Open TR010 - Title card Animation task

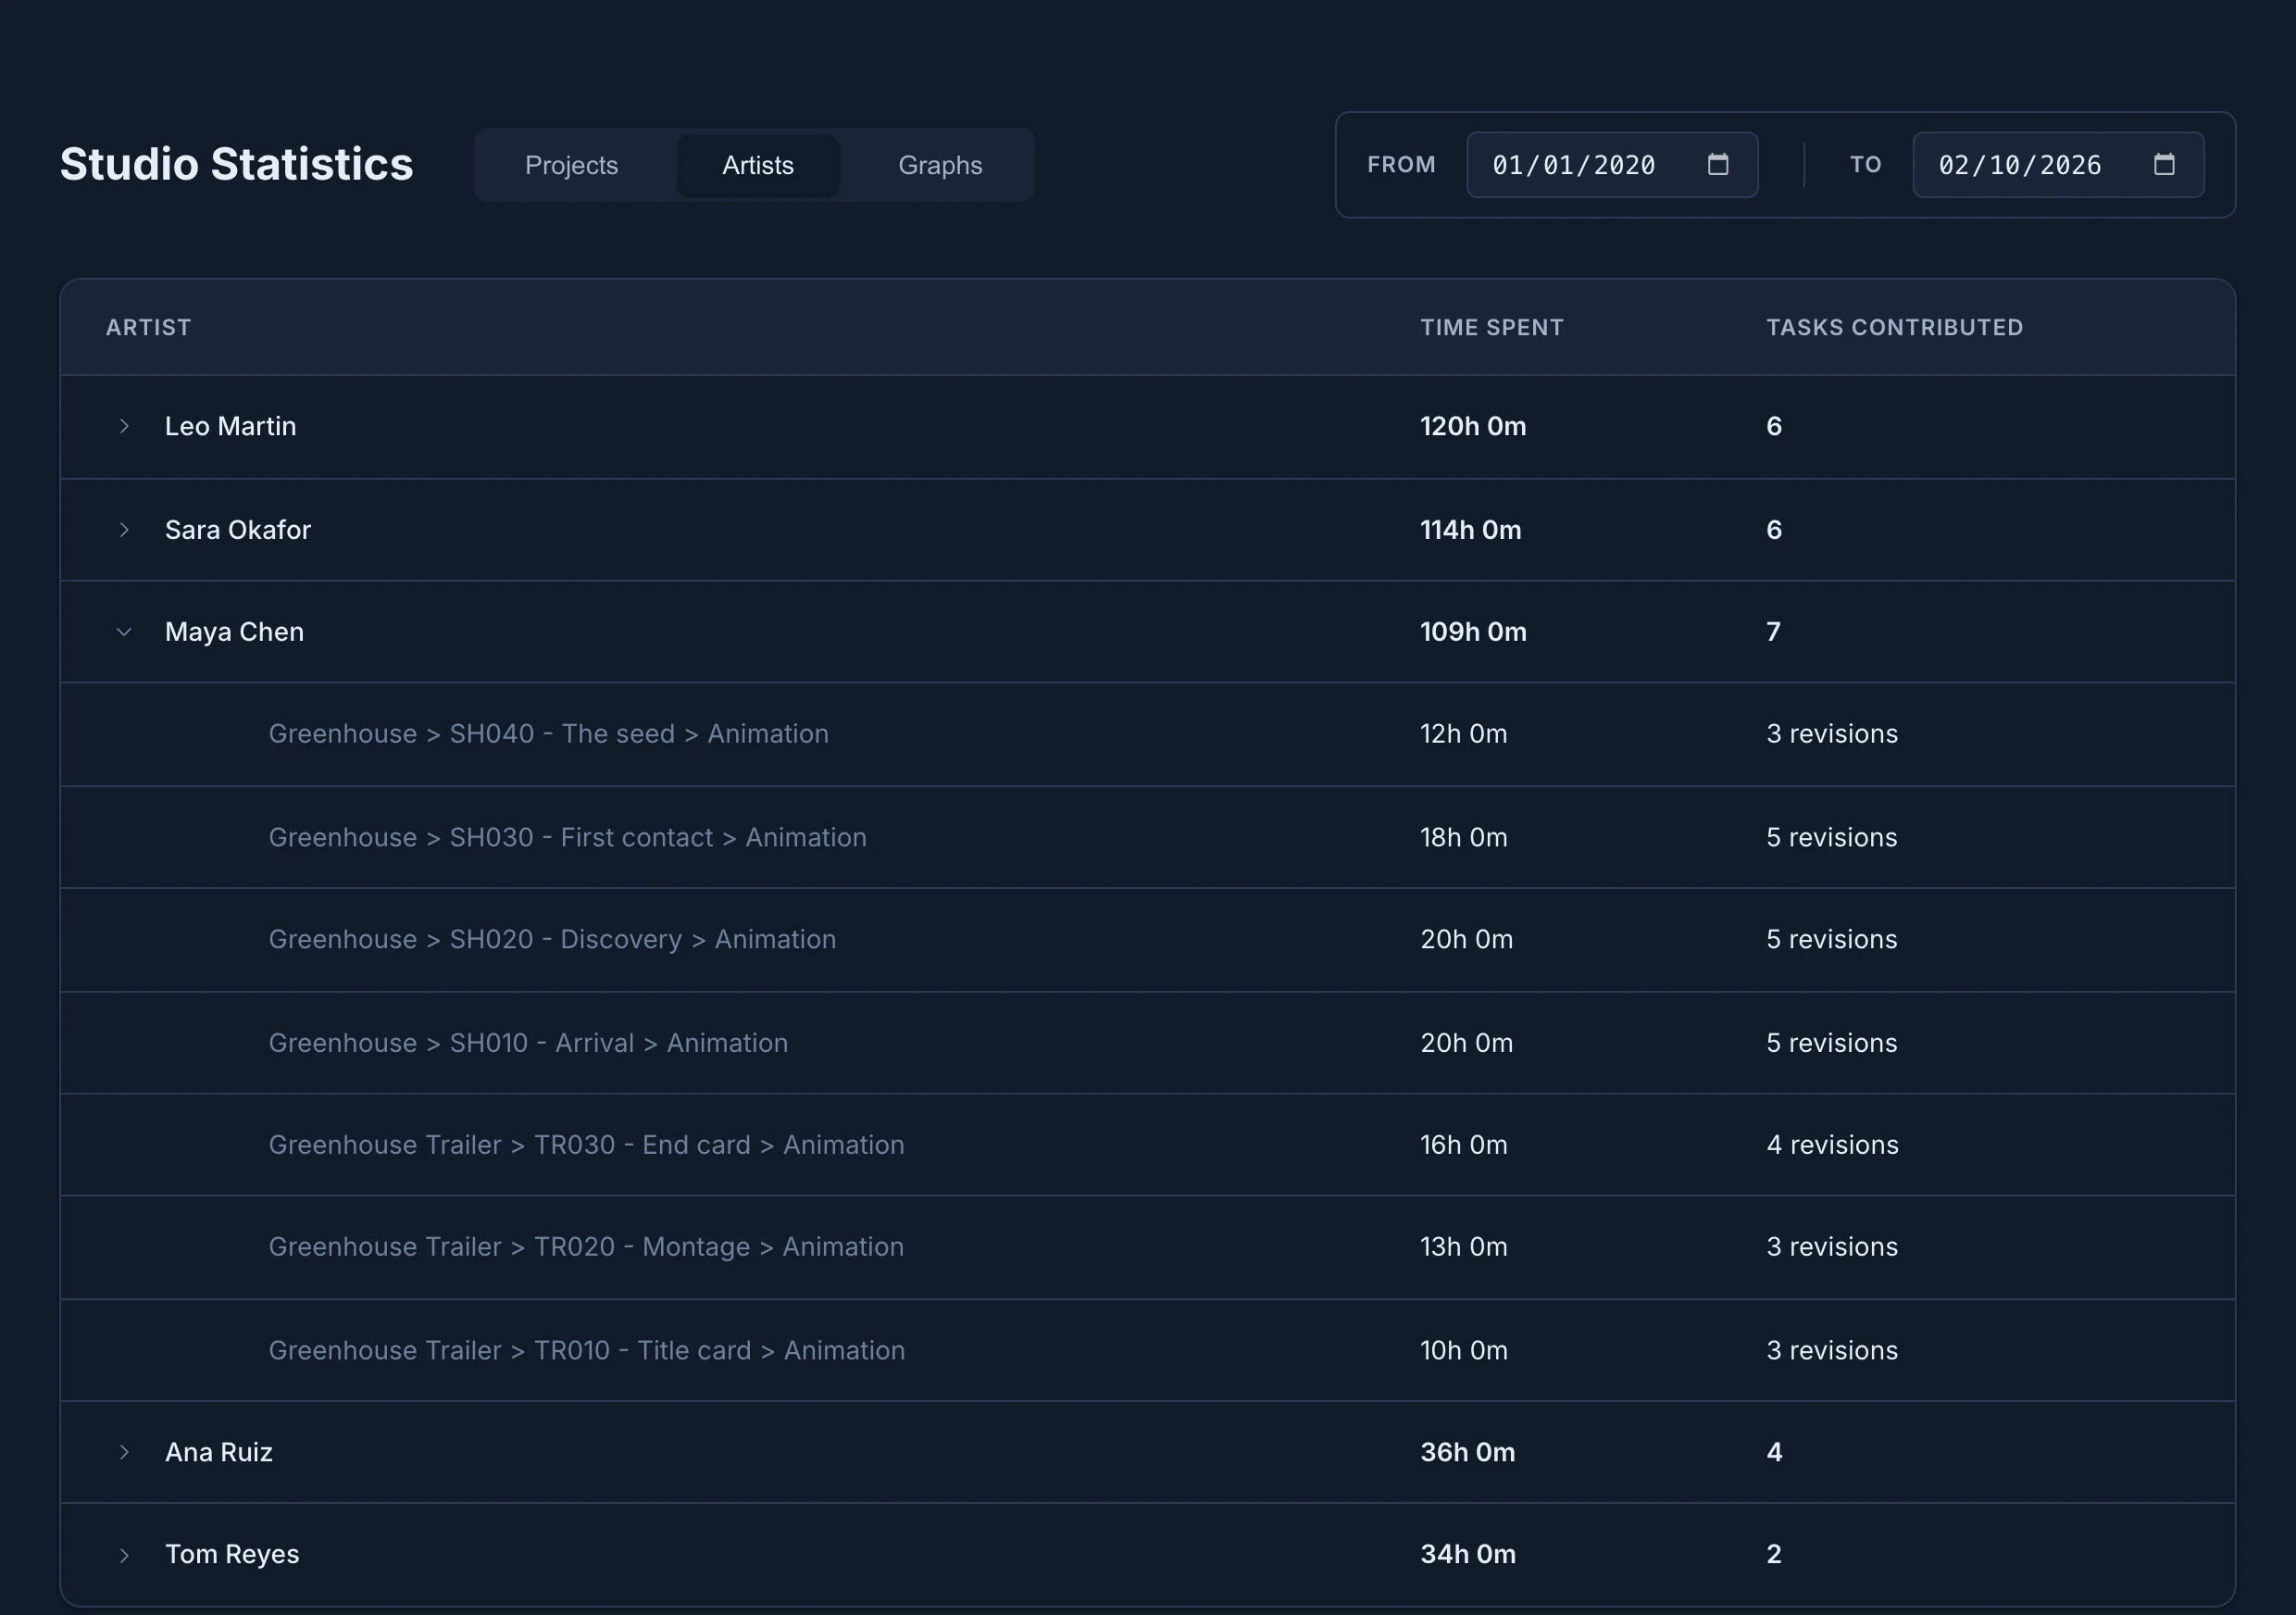point(586,1350)
